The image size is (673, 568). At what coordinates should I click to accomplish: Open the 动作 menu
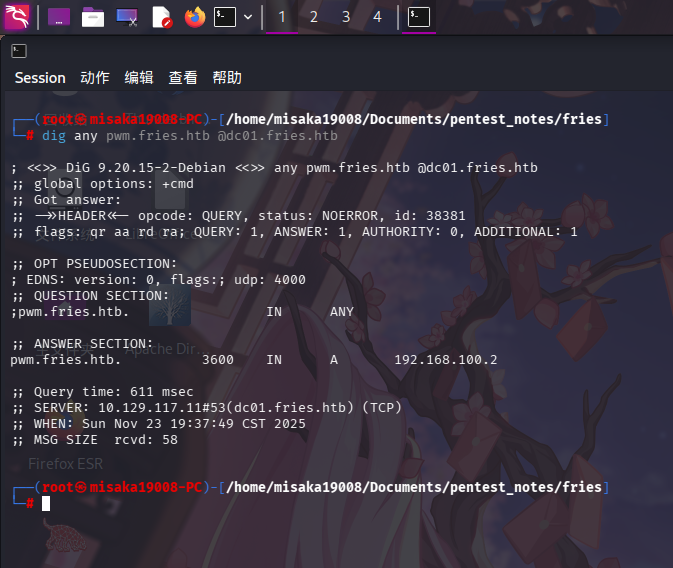tap(95, 78)
